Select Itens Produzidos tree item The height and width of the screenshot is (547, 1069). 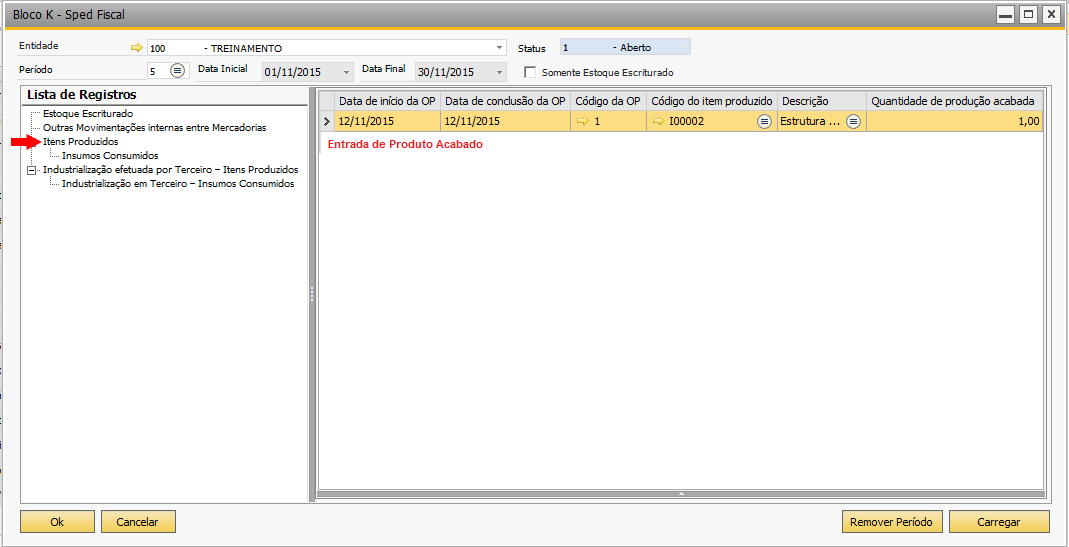(x=80, y=142)
